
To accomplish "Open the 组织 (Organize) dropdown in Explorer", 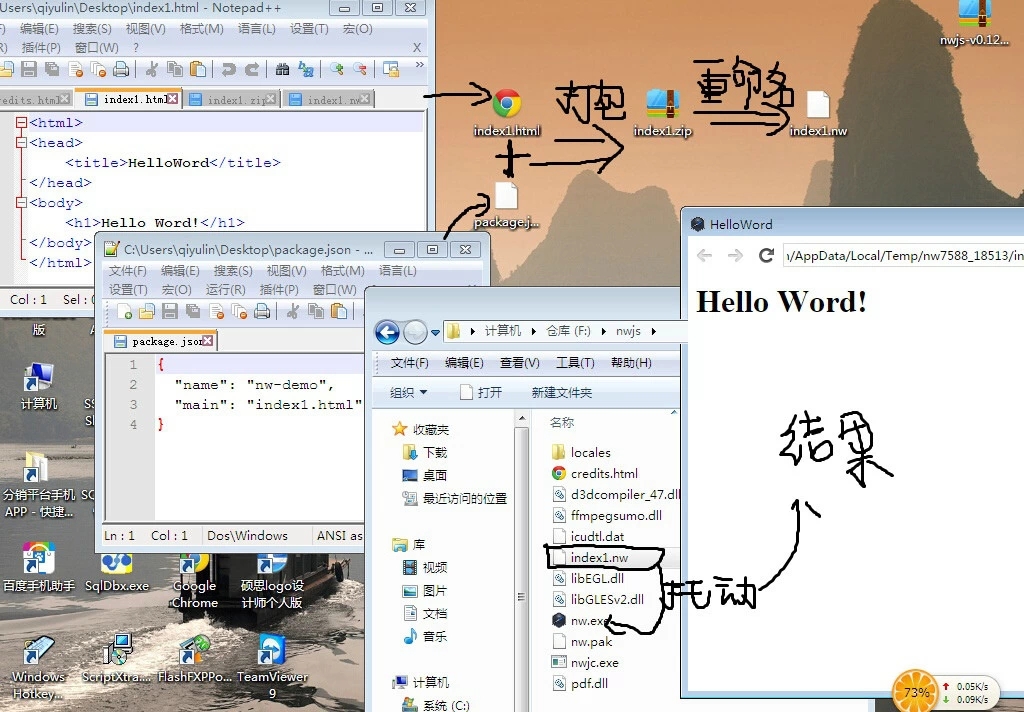I will (x=407, y=392).
